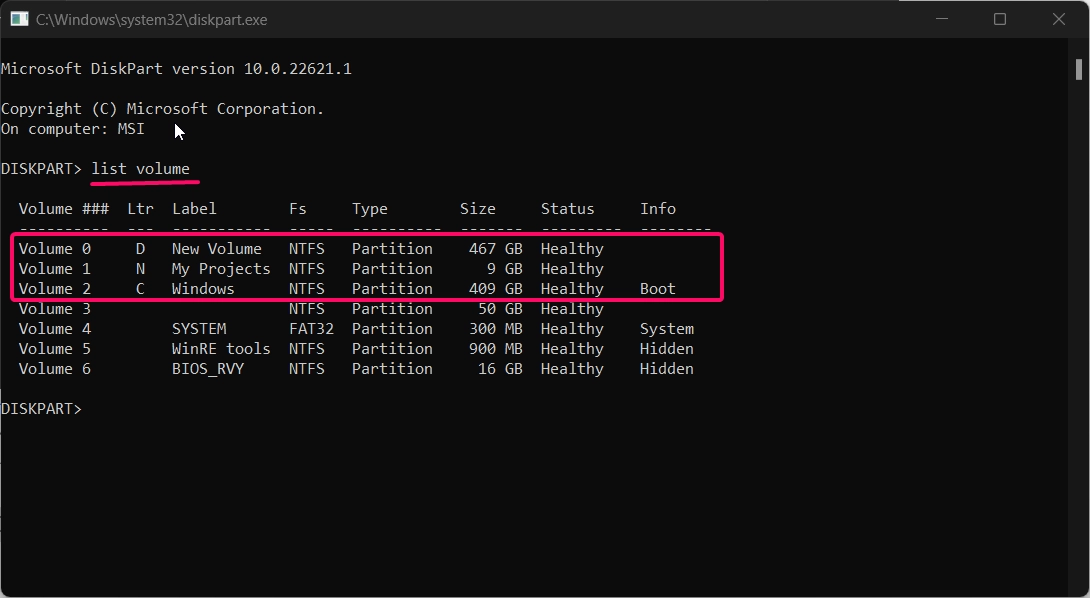Click 'Partition' type of Volume 6
The width and height of the screenshot is (1090, 598).
point(392,369)
